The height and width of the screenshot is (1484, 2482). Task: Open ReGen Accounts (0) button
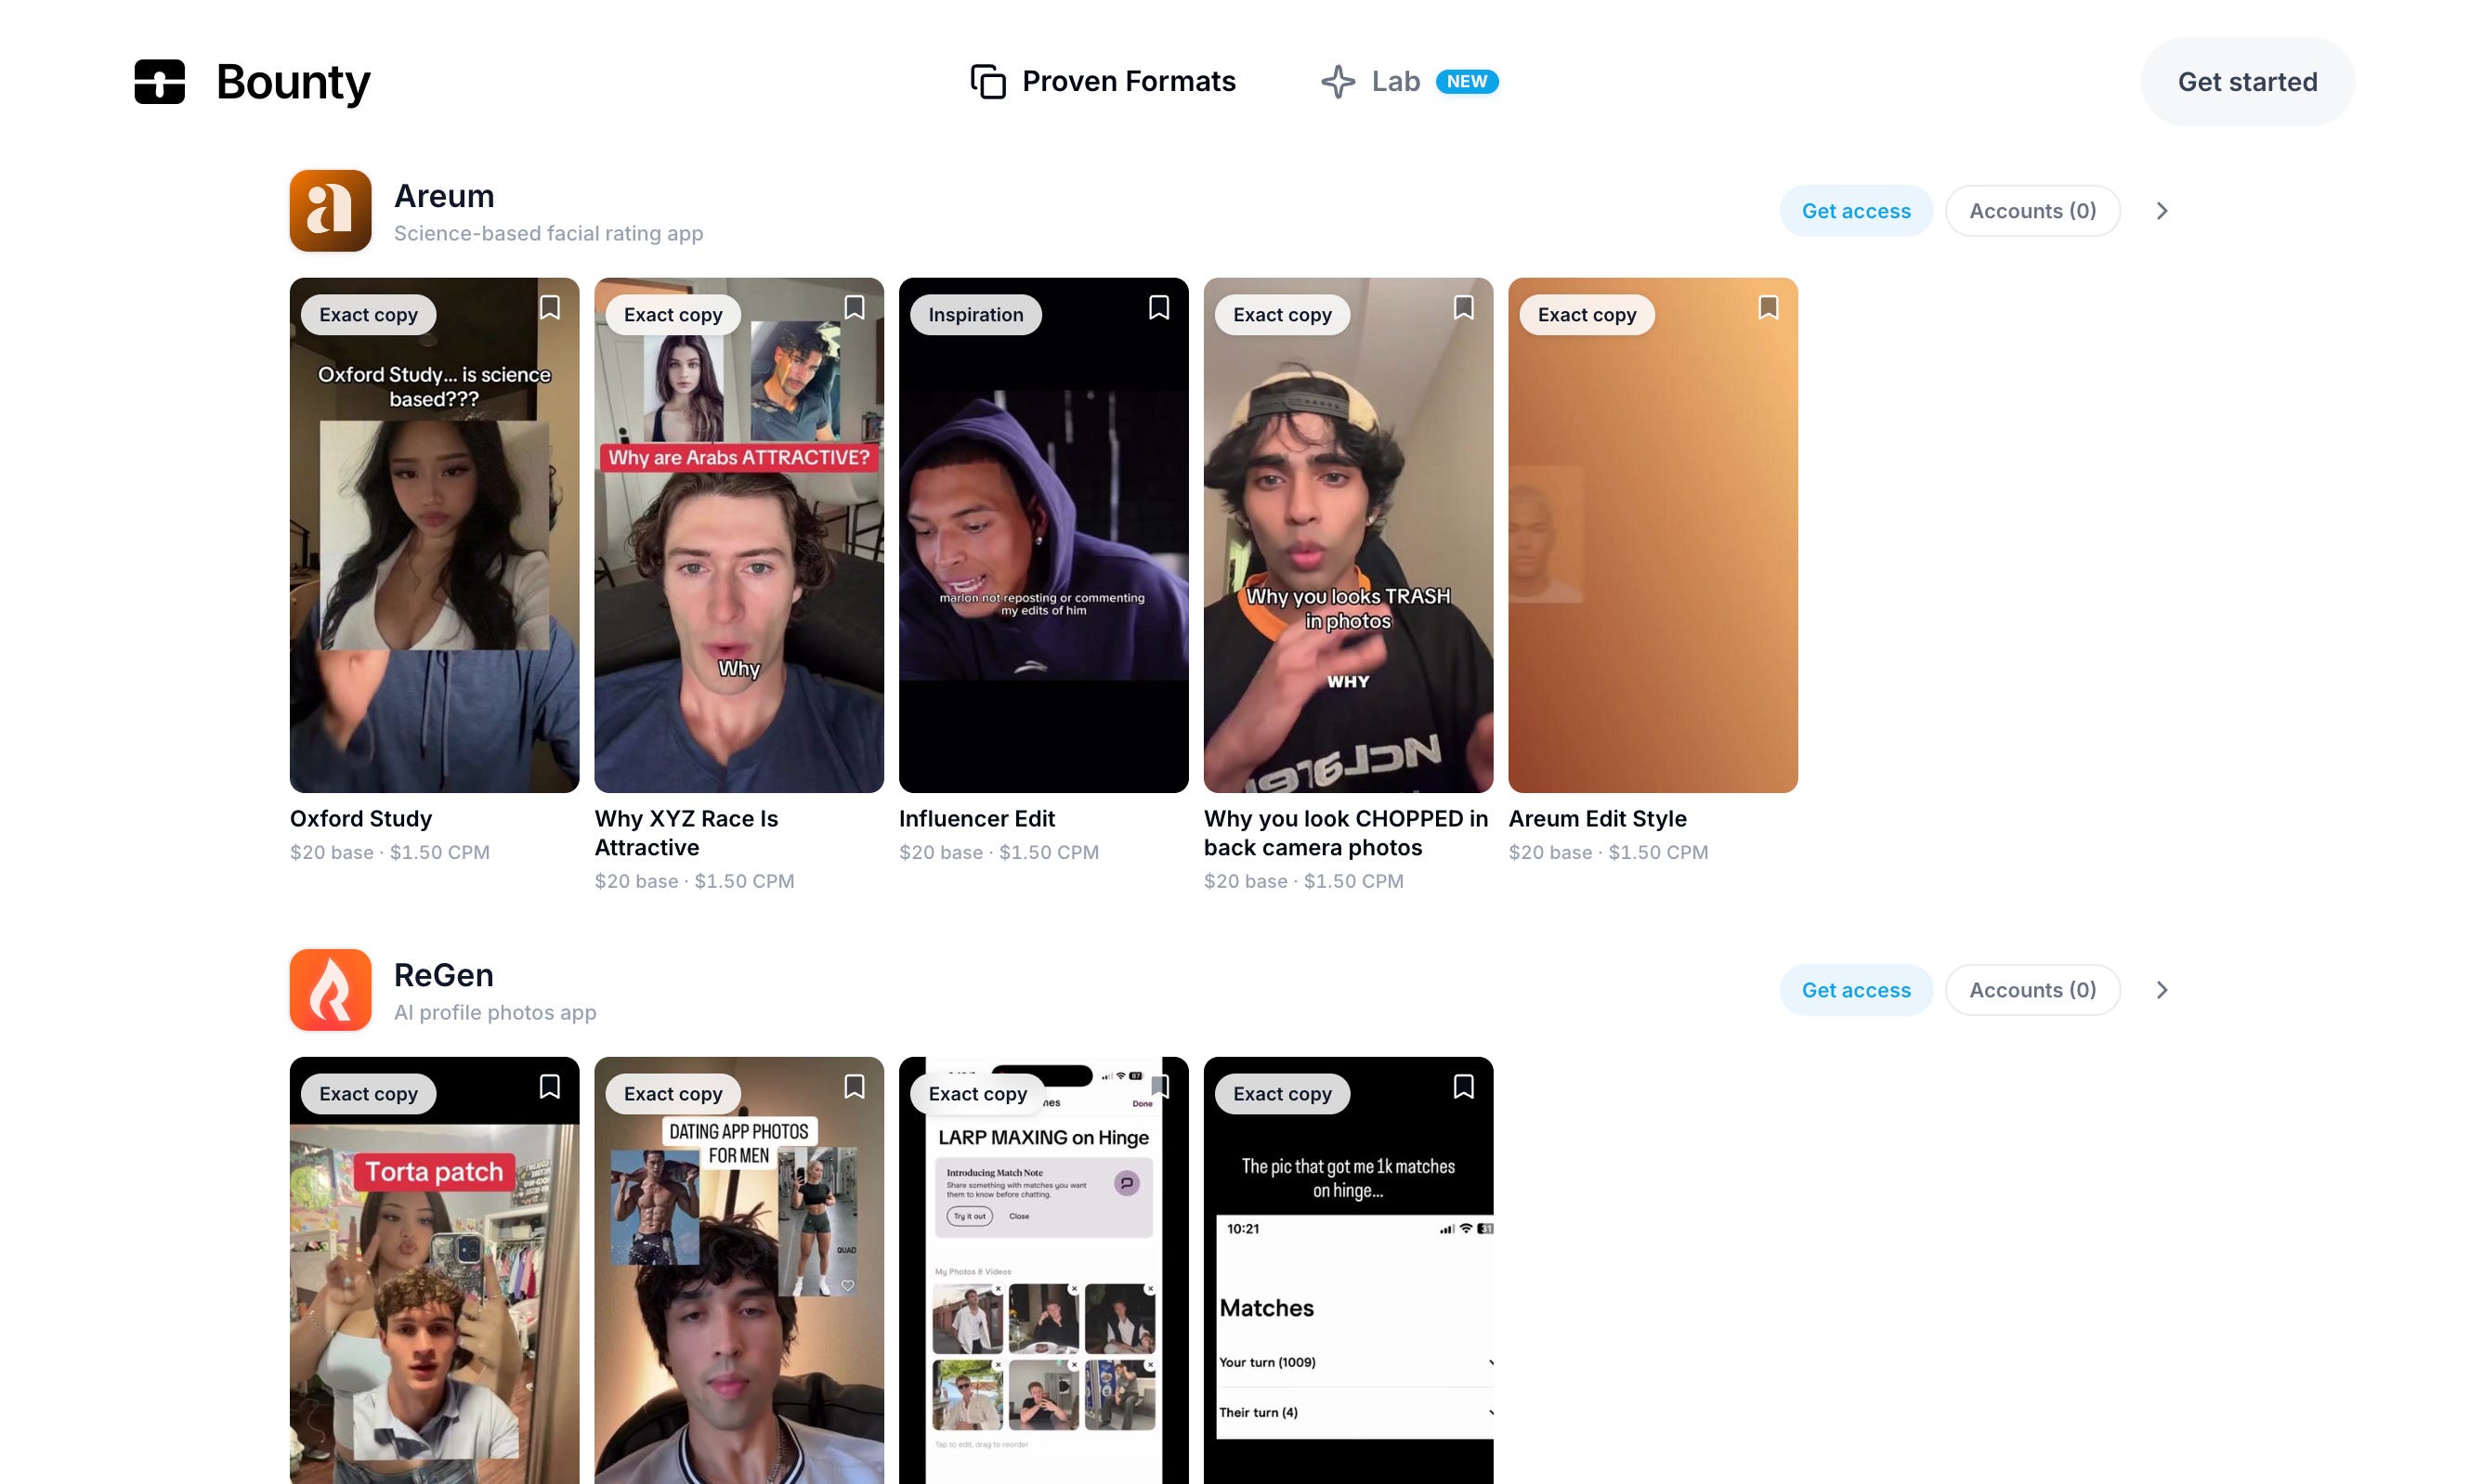coord(2033,990)
